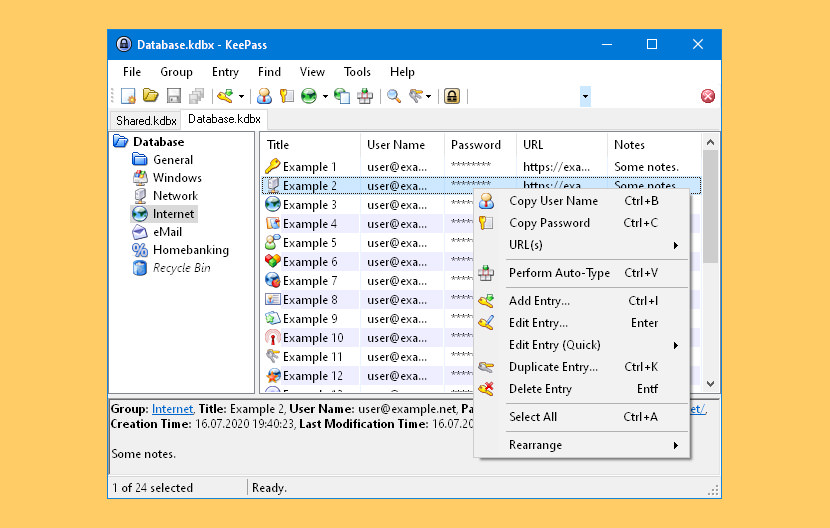Choose Delete Entry in context menu
The height and width of the screenshot is (528, 830).
pos(582,389)
